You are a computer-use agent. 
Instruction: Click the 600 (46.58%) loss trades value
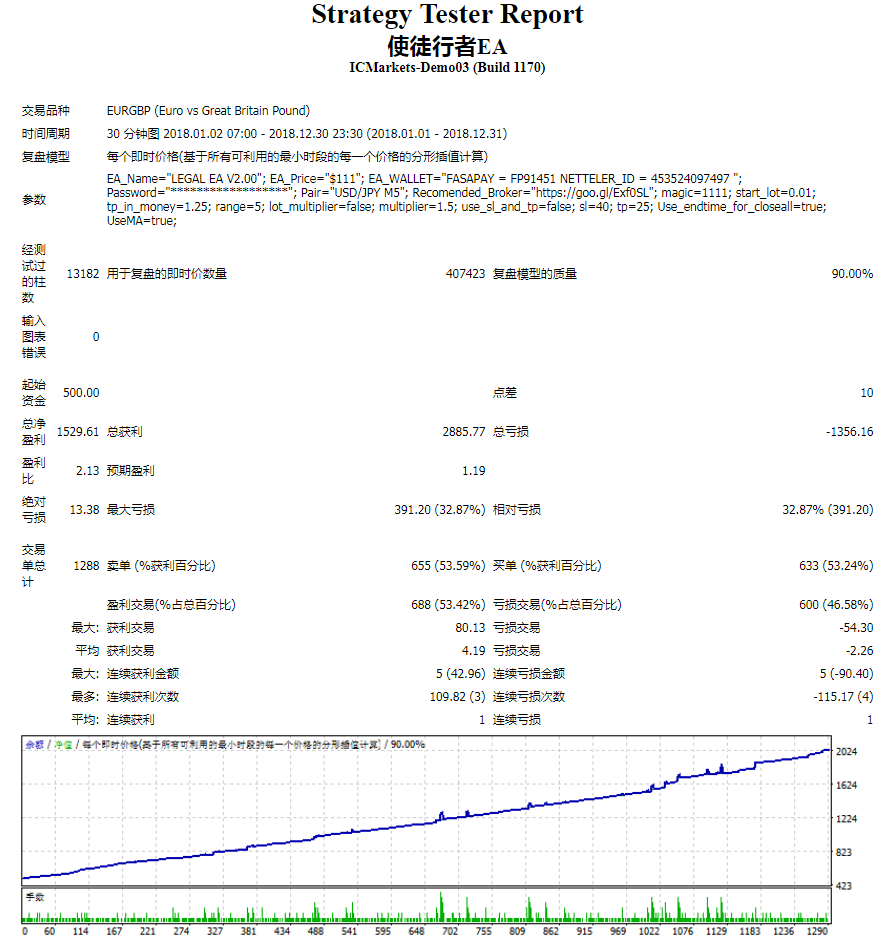(836, 605)
